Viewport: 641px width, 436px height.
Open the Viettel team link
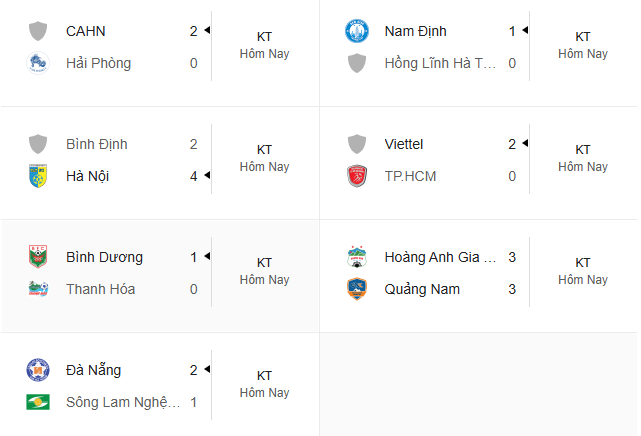(x=404, y=144)
